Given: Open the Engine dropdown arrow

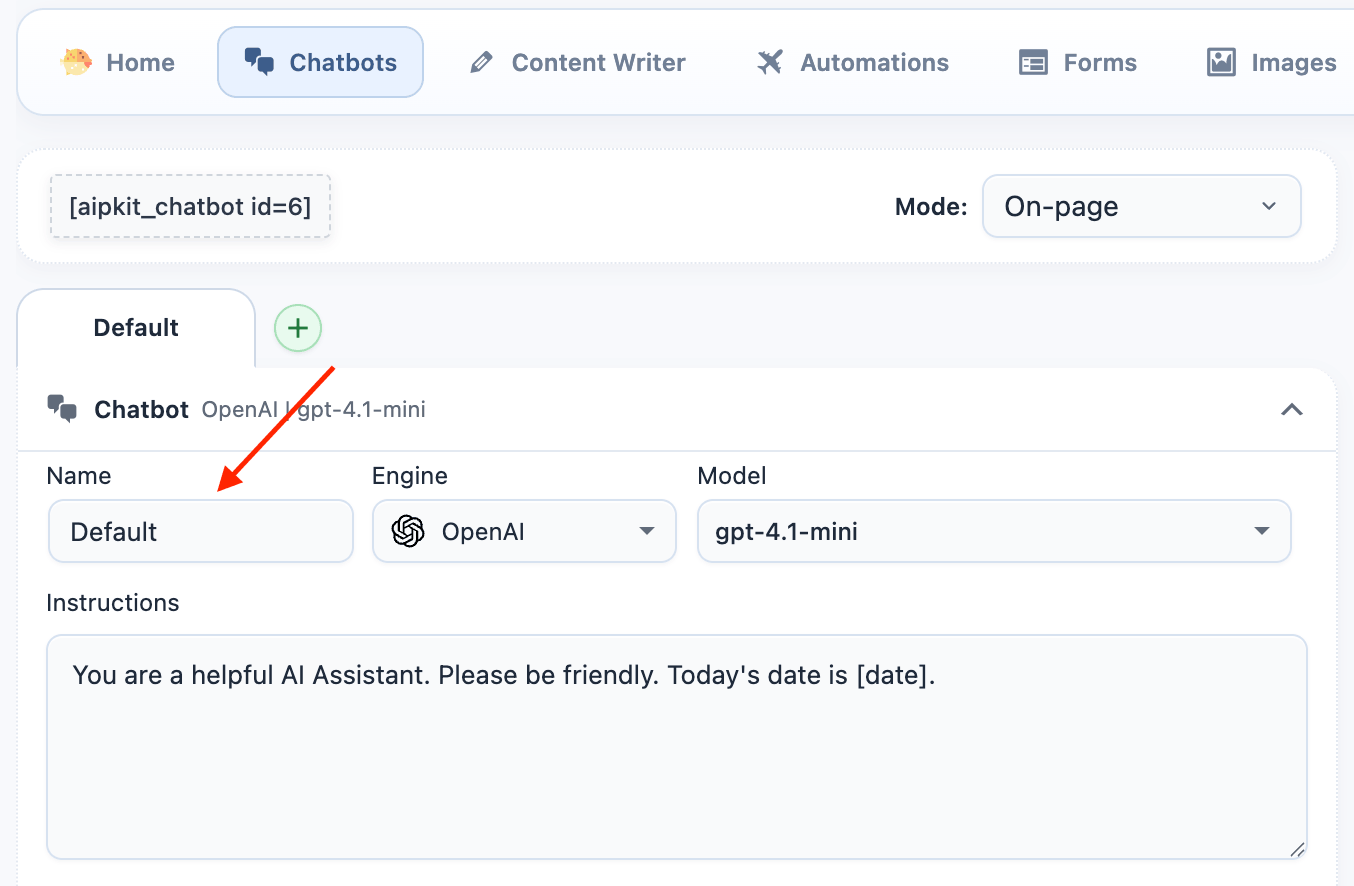Looking at the screenshot, I should click(x=647, y=531).
